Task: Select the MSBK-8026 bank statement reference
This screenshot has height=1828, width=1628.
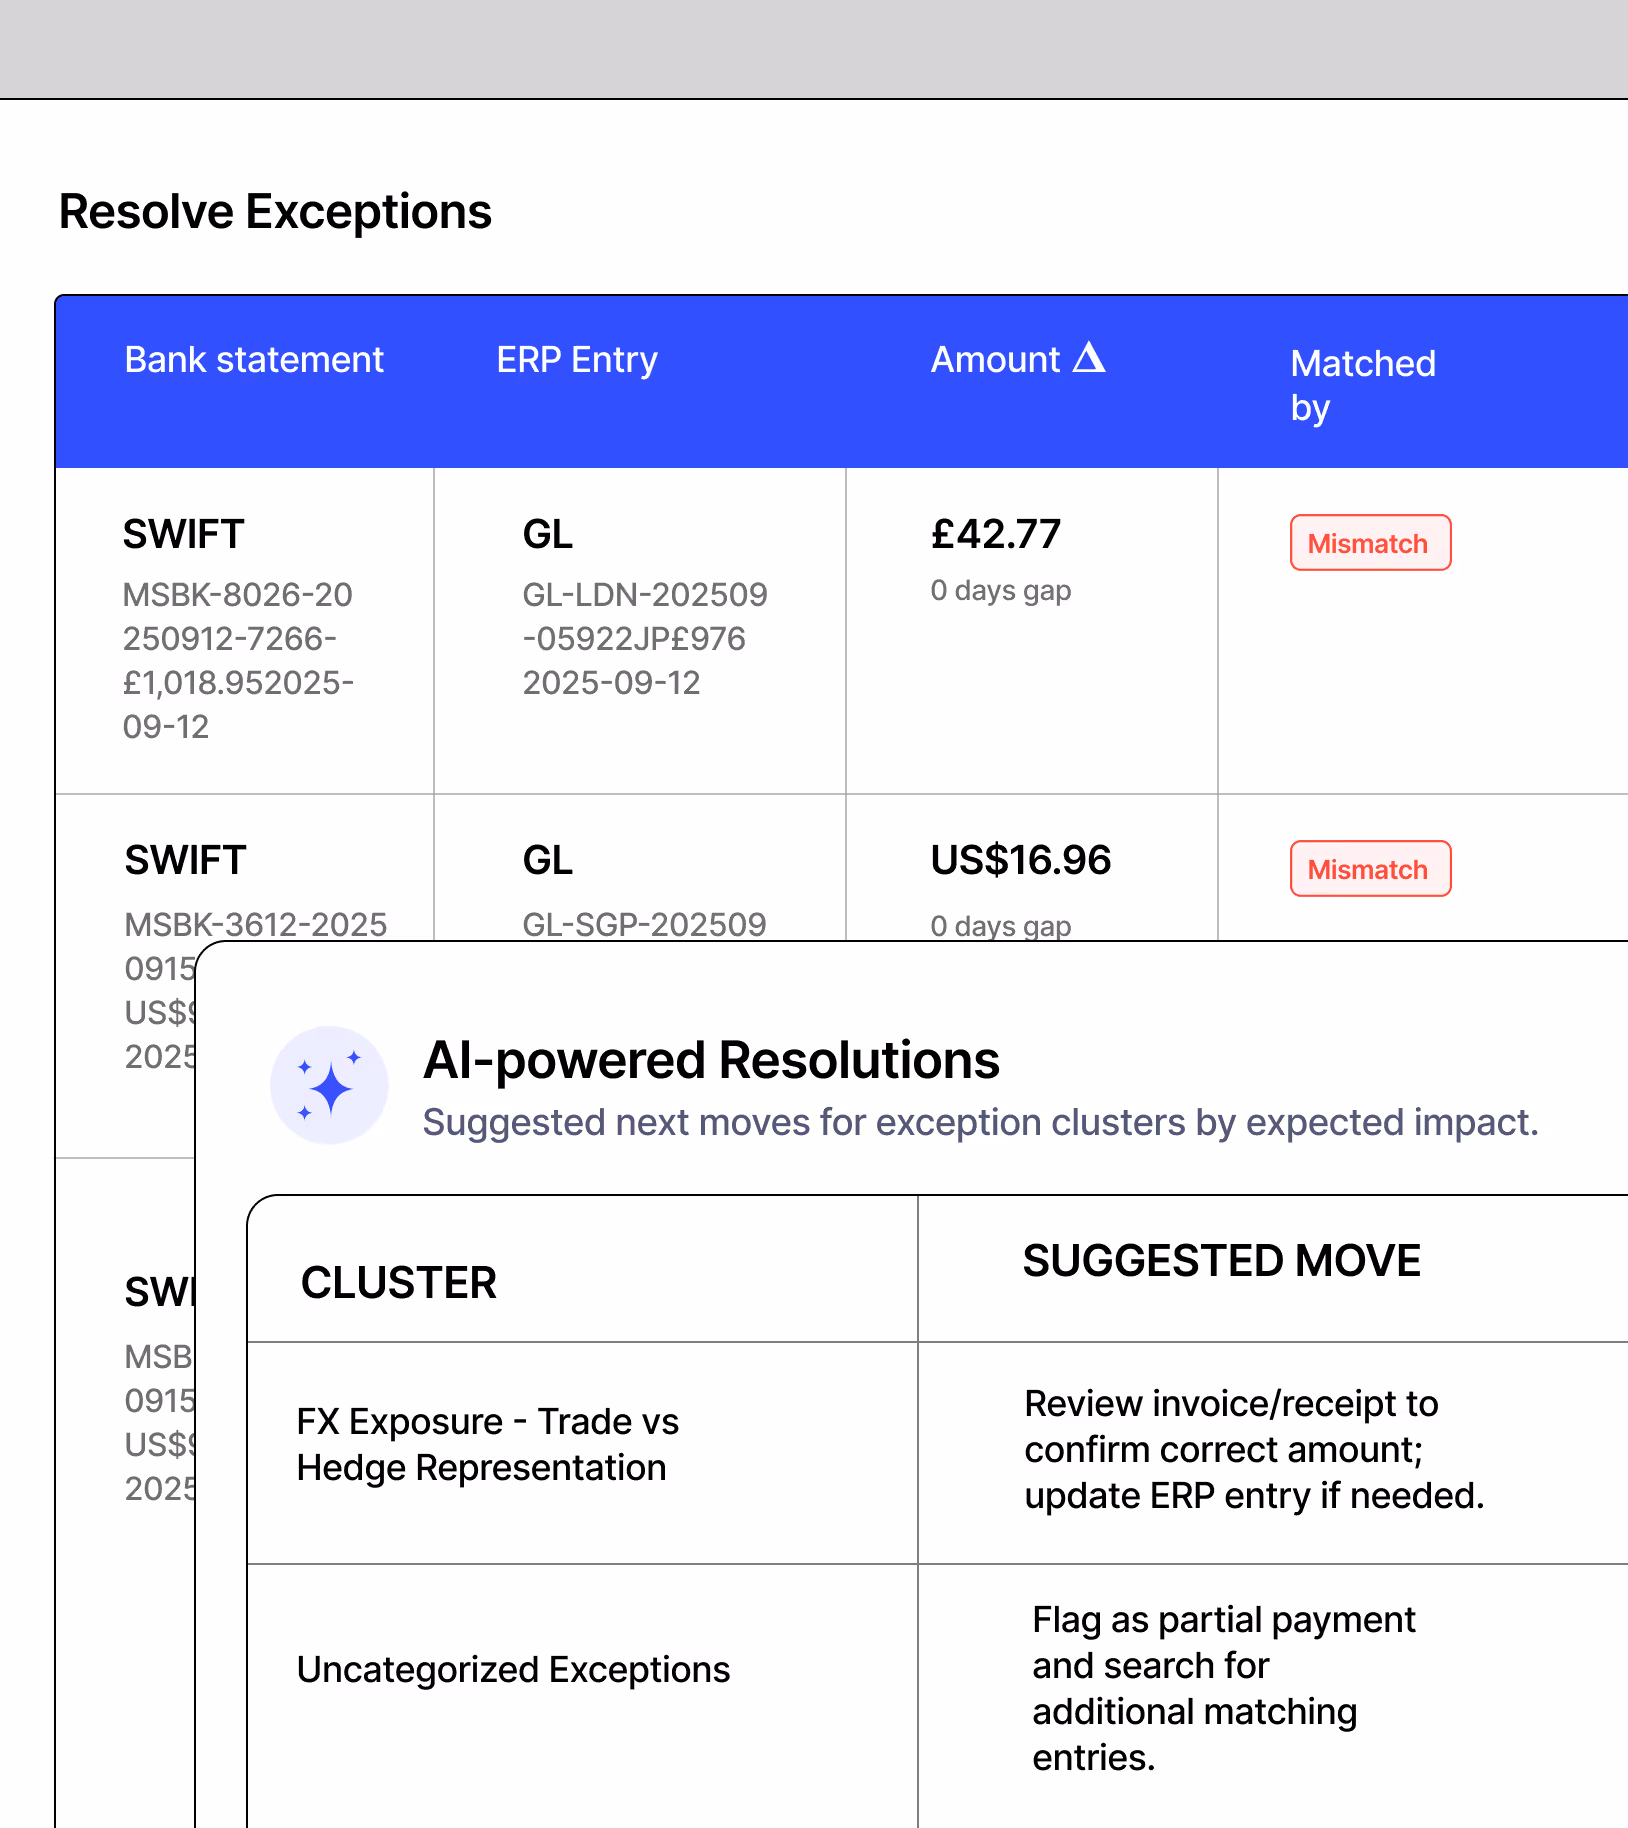Action: click(238, 661)
